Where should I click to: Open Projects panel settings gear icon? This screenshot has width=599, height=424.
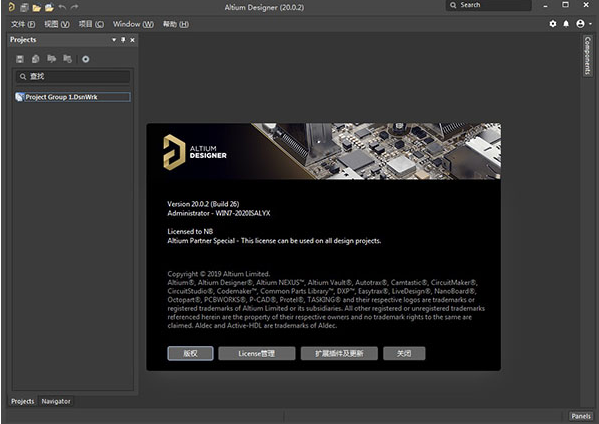coord(86,59)
